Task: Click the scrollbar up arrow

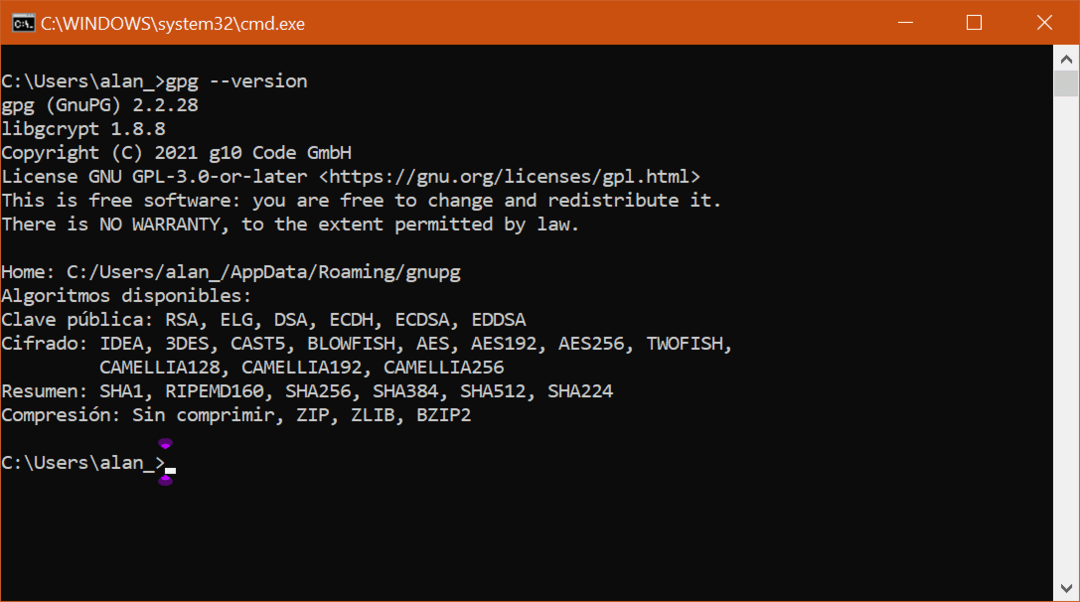Action: click(x=1064, y=57)
